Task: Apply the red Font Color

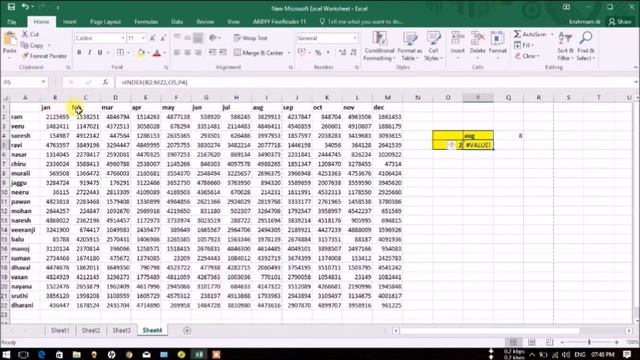Action: coord(157,53)
